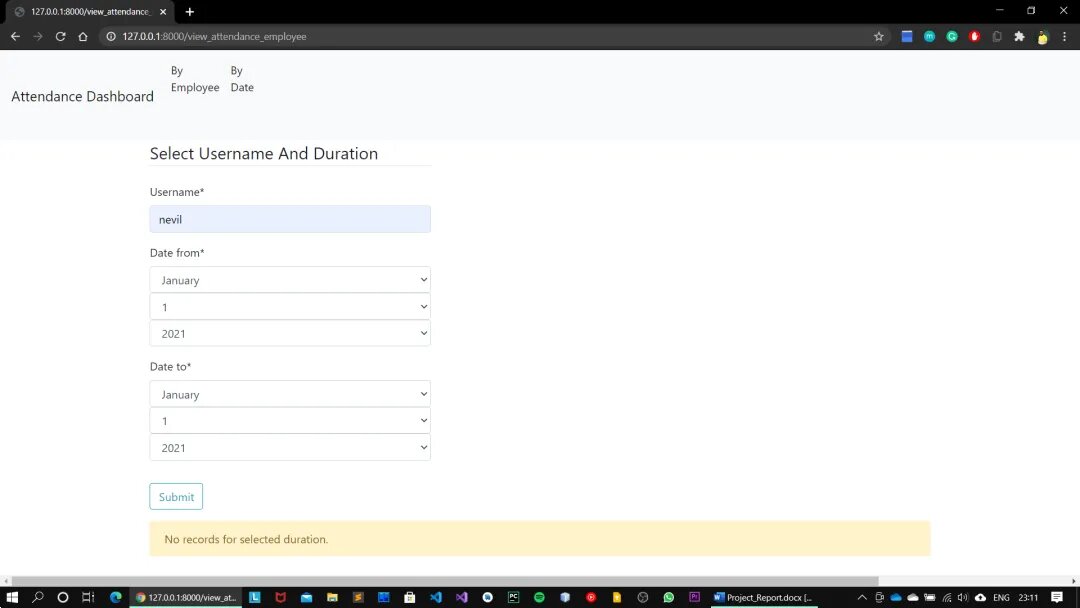Open the clock showing 23:11
This screenshot has height=608, width=1080.
pyautogui.click(x=1028, y=597)
